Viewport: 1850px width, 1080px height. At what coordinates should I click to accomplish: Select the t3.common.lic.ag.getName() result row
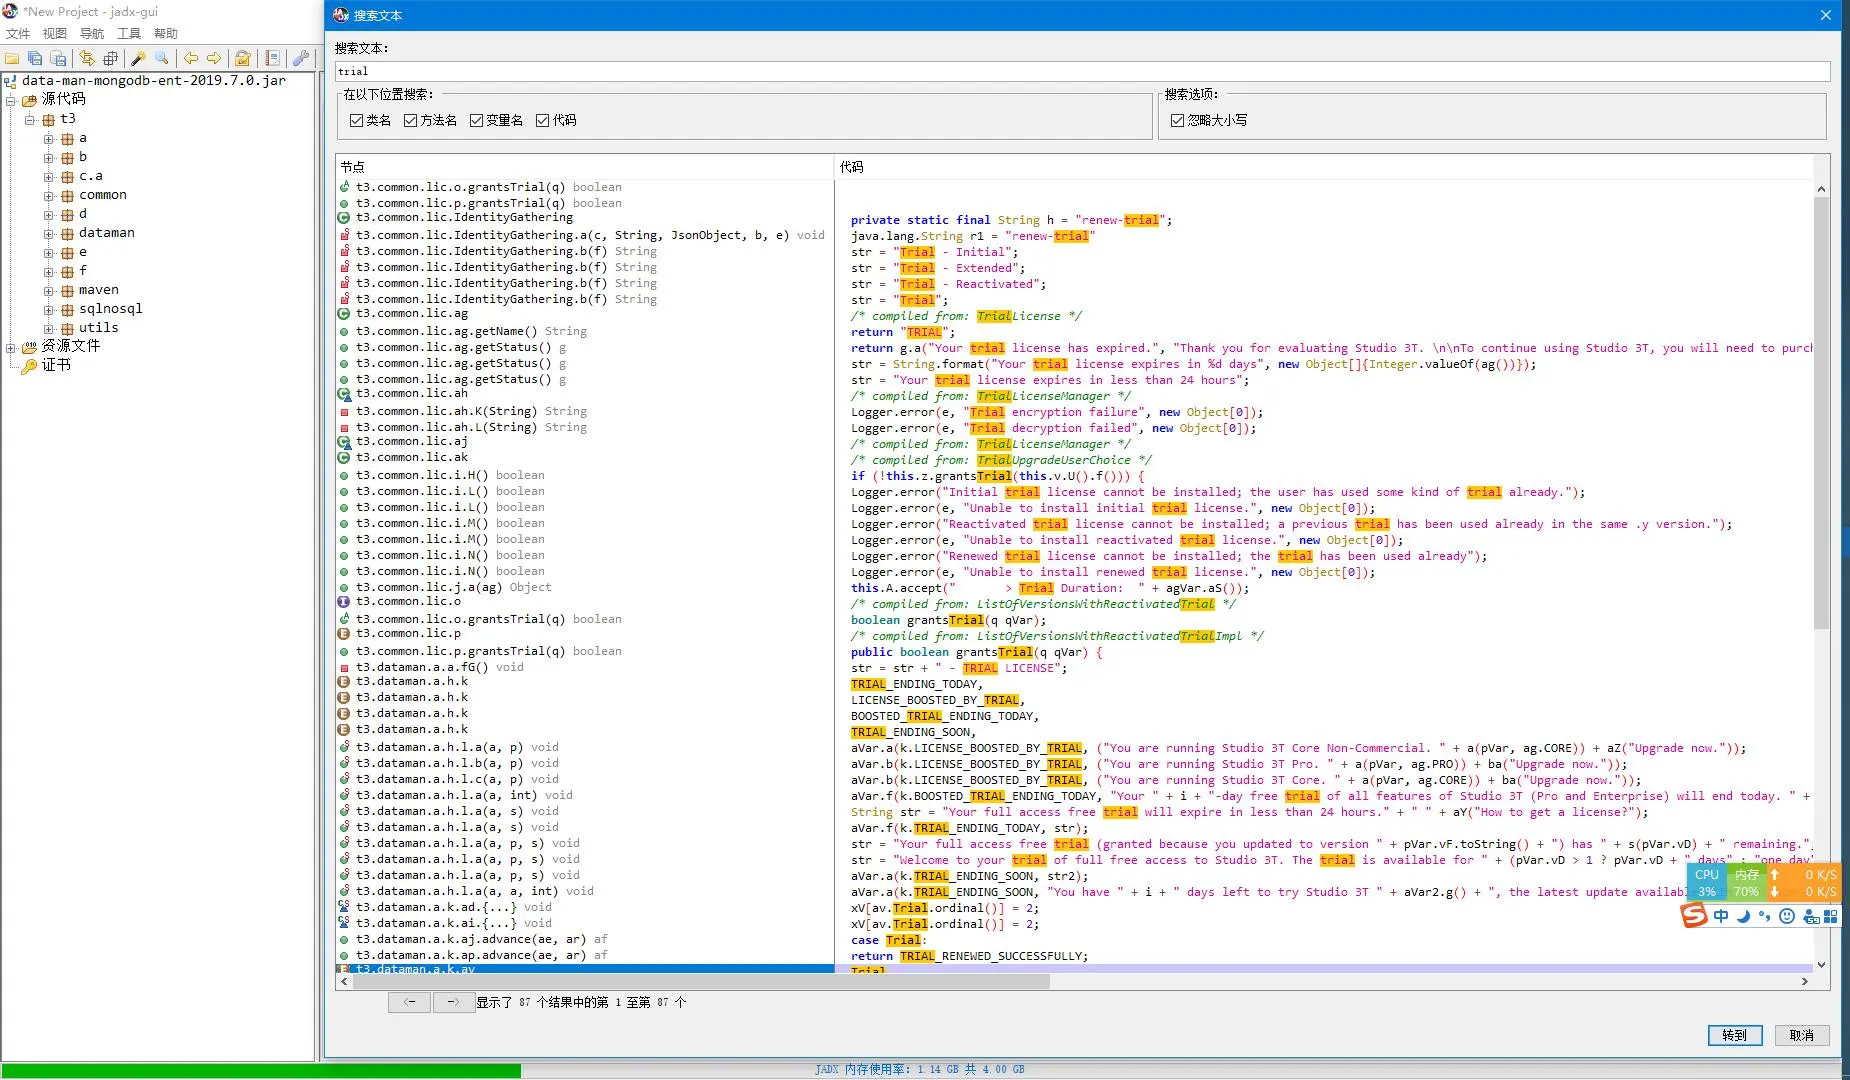click(x=585, y=331)
